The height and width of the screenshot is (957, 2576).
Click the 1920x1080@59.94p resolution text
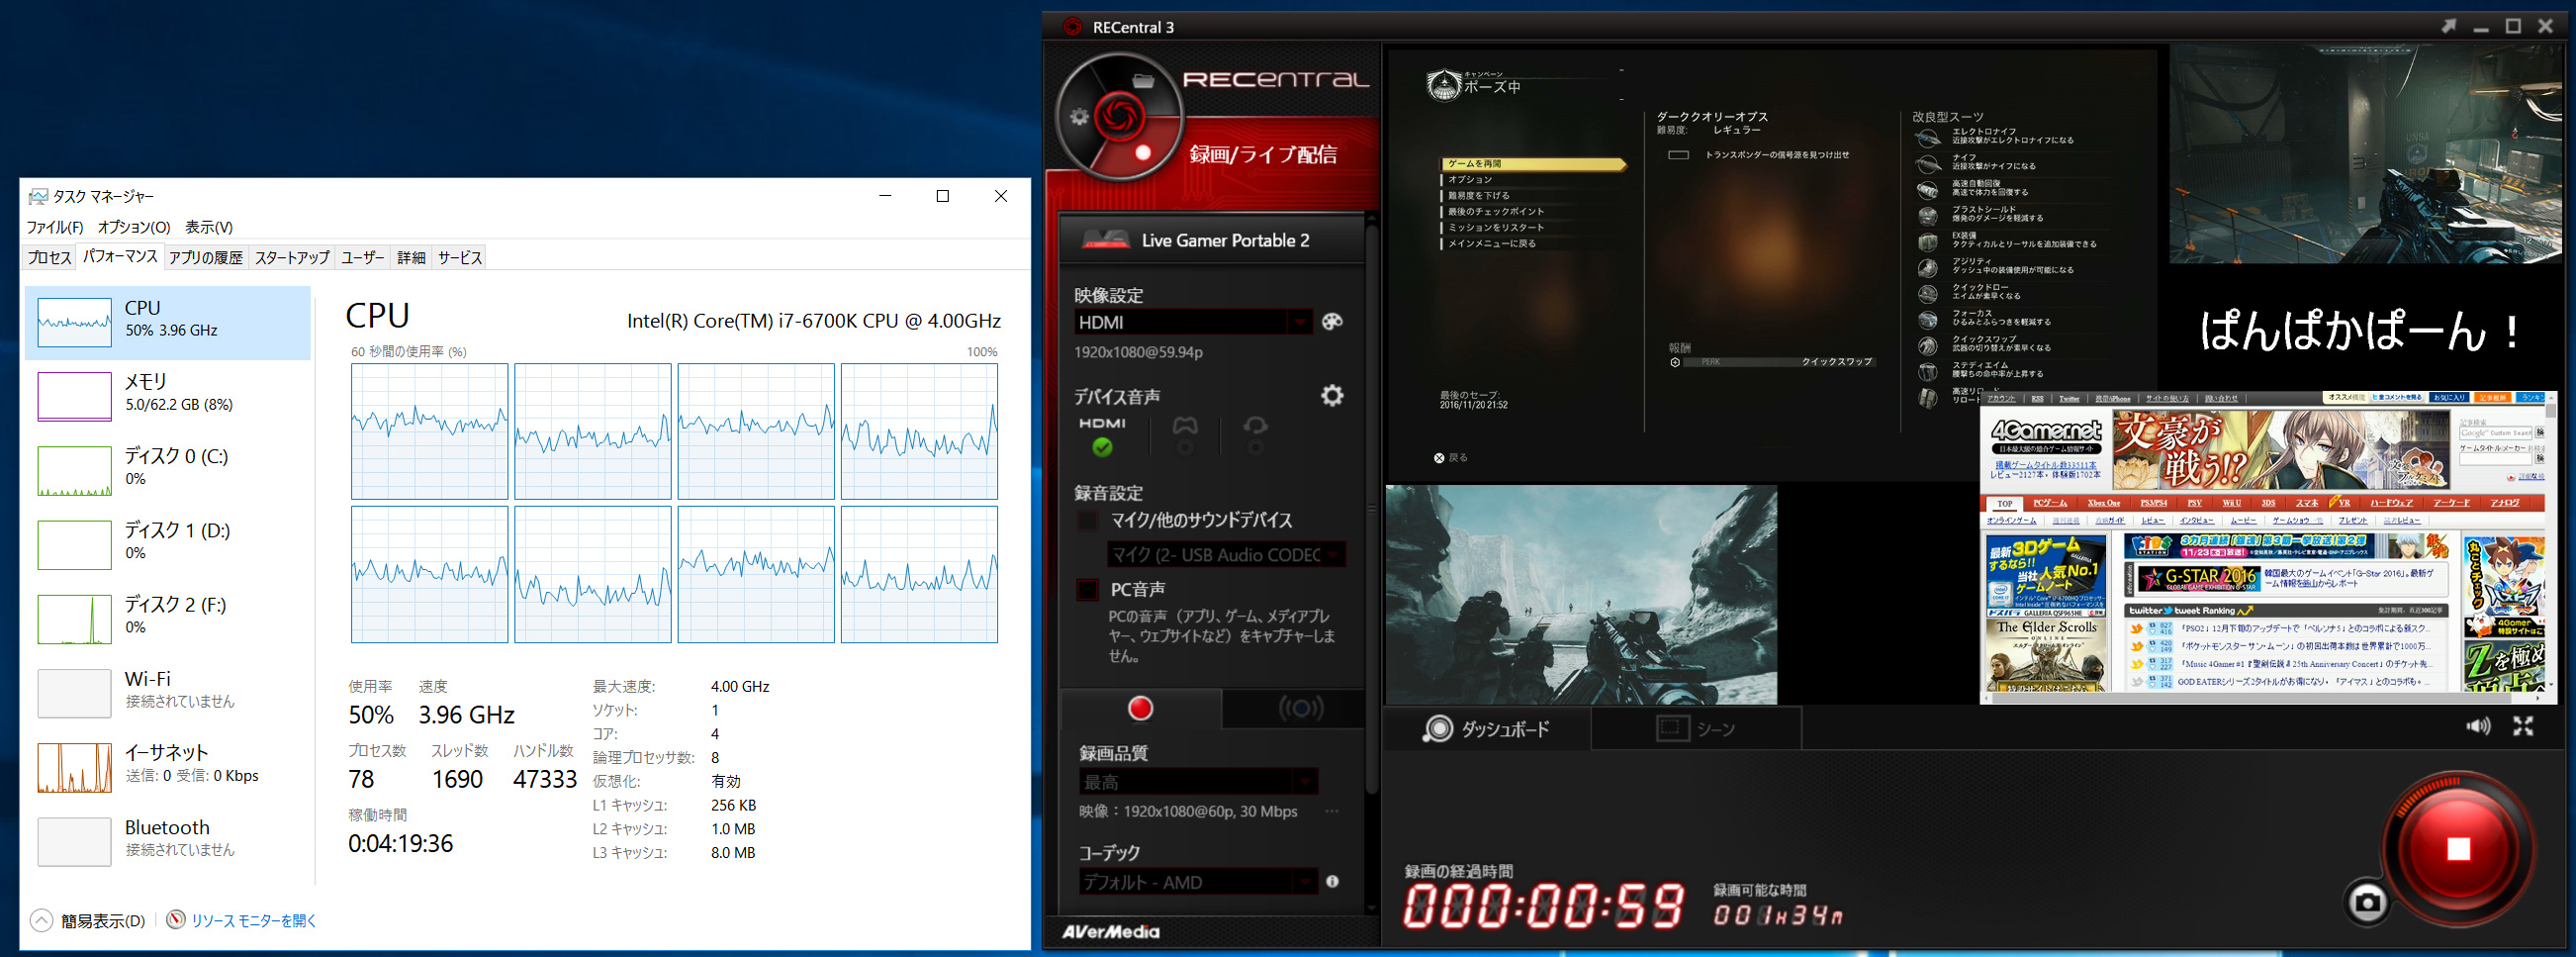point(1138,352)
